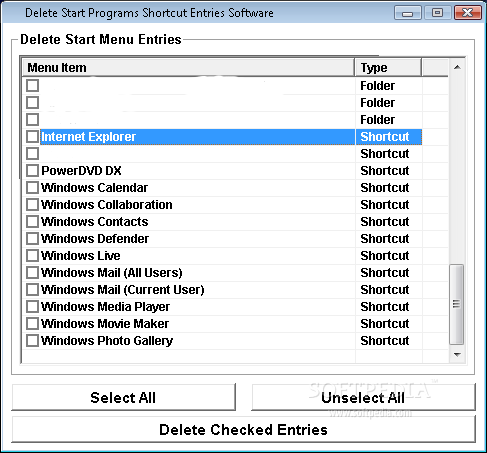Select the Windows Defender entry
This screenshot has height=453, width=487.
click(x=95, y=239)
